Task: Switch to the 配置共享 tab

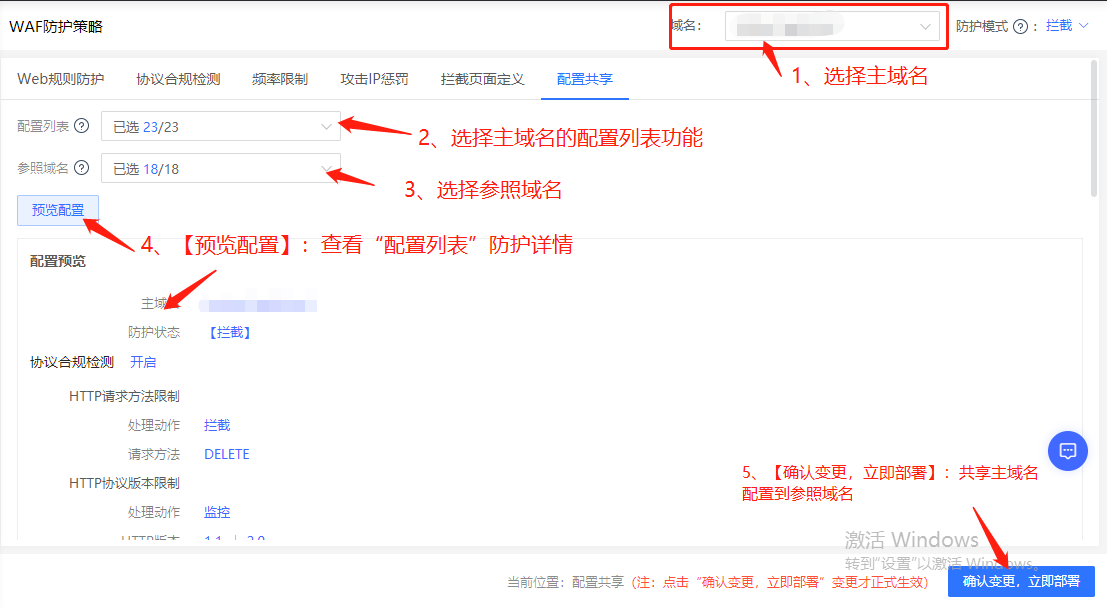Action: click(585, 79)
